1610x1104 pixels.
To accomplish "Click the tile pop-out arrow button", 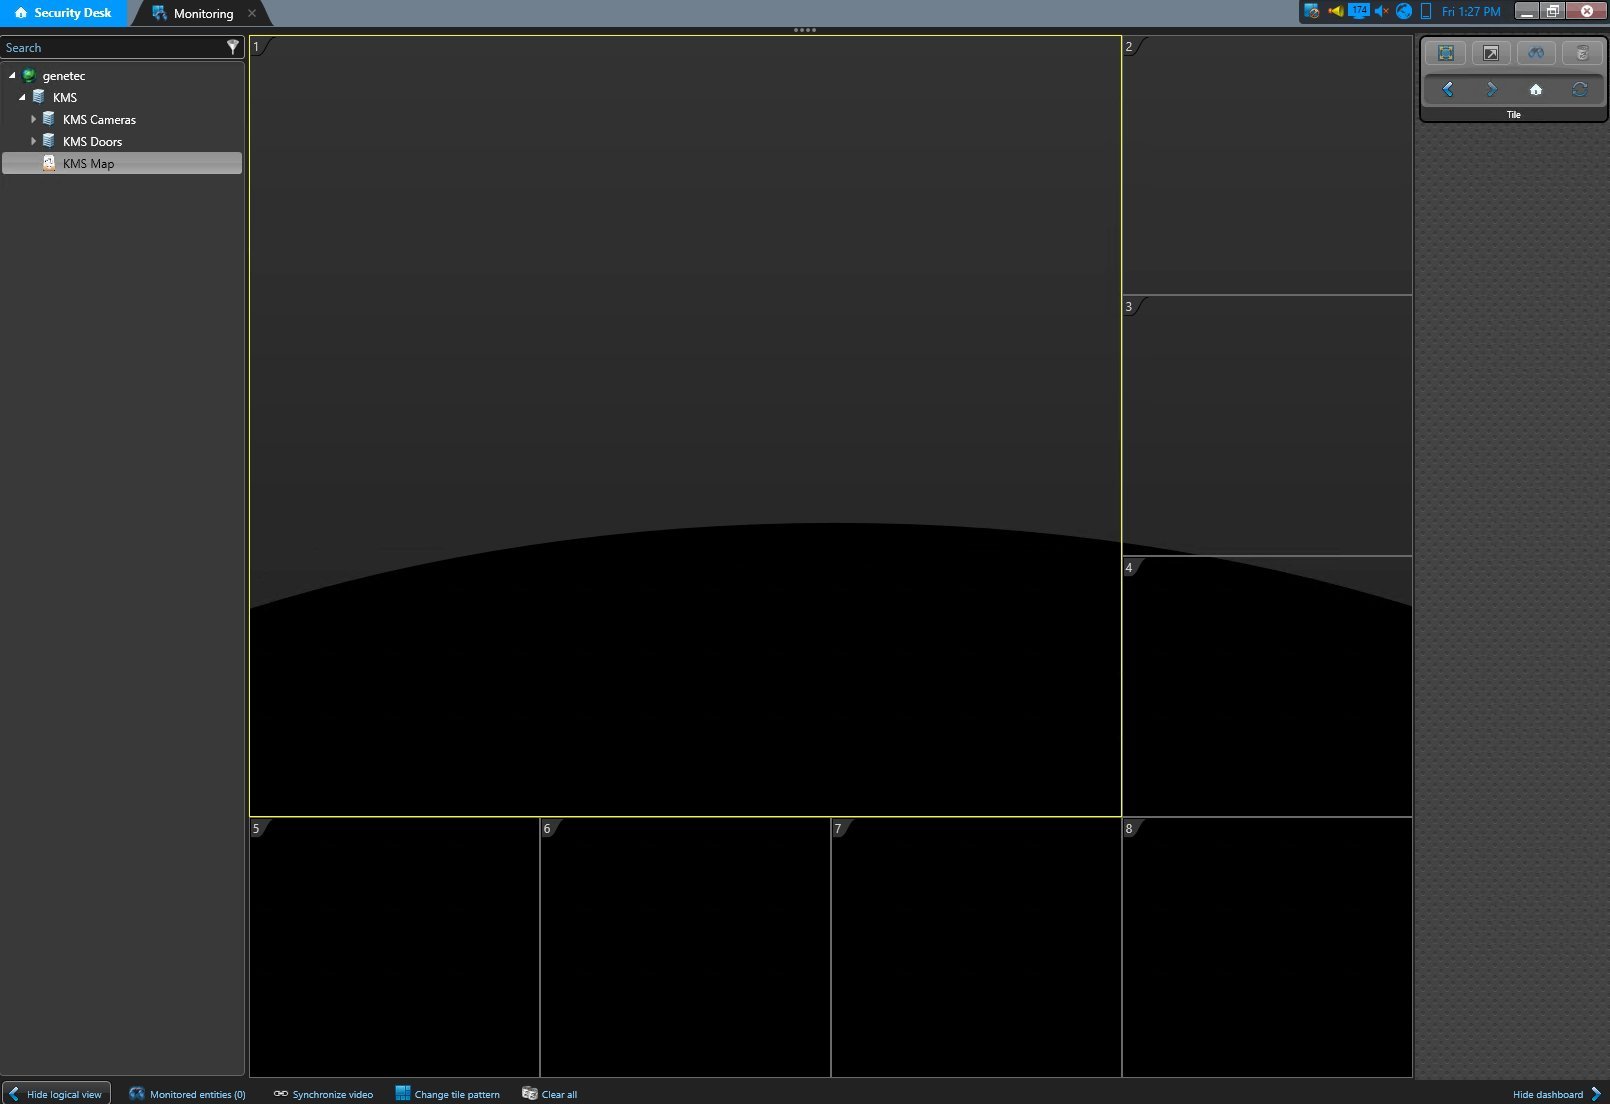I will tap(1491, 53).
